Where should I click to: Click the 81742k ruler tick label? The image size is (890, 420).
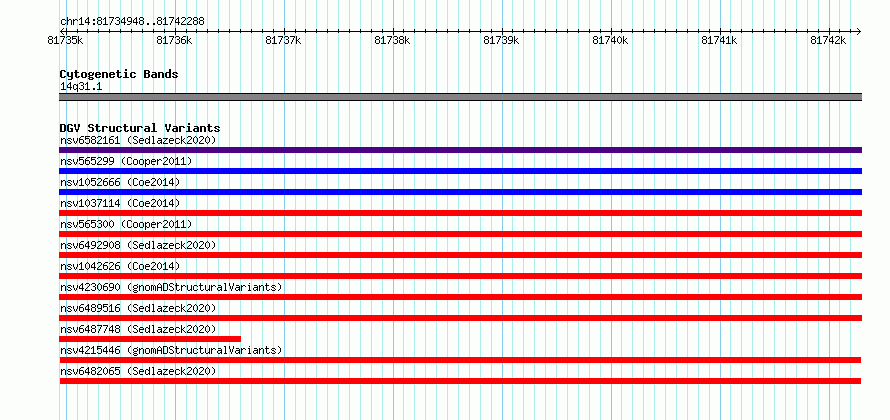coord(829,40)
